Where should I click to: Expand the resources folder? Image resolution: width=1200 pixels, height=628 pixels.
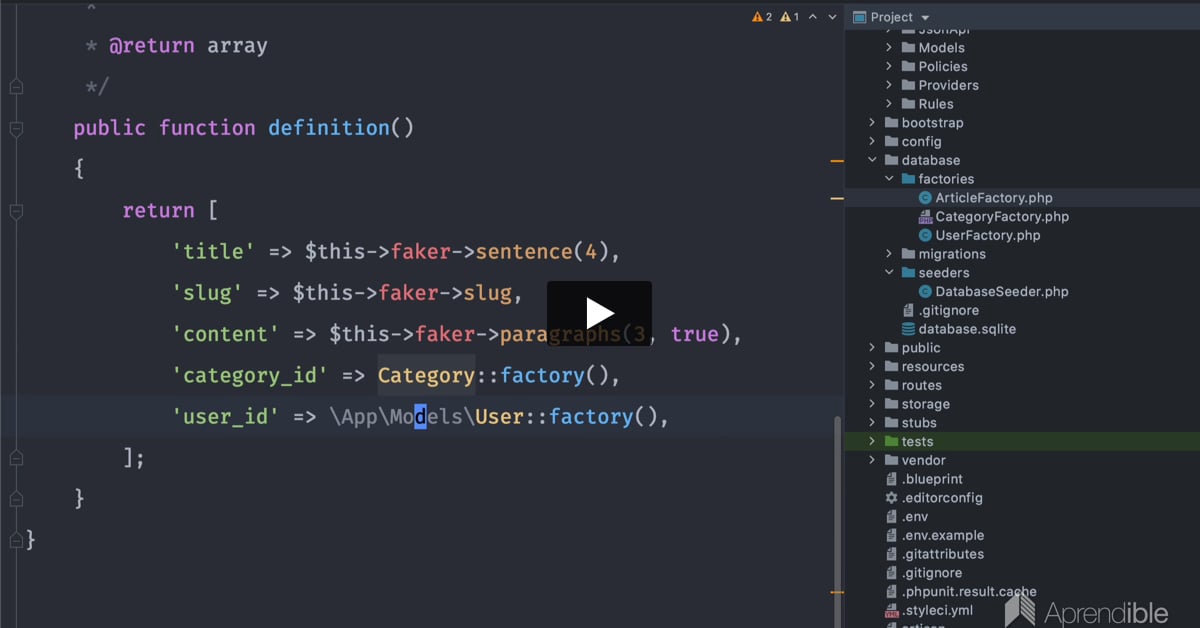872,366
